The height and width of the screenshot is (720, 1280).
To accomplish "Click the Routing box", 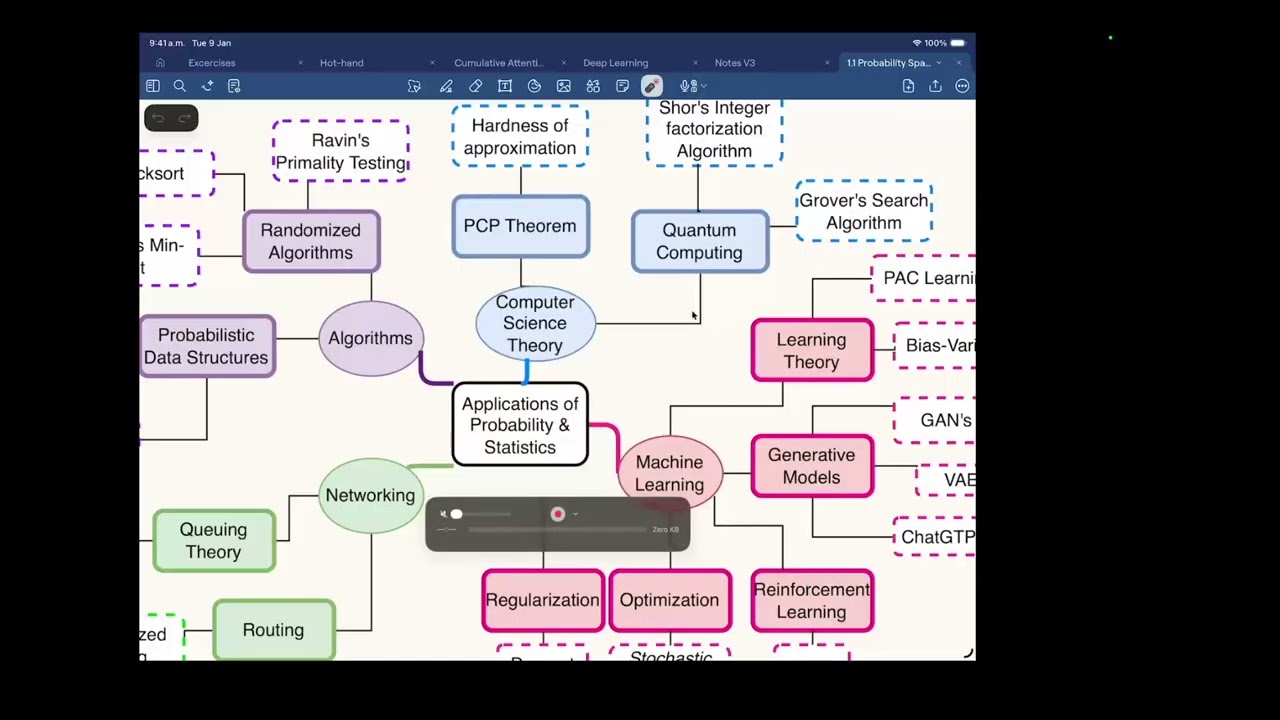I will point(274,630).
